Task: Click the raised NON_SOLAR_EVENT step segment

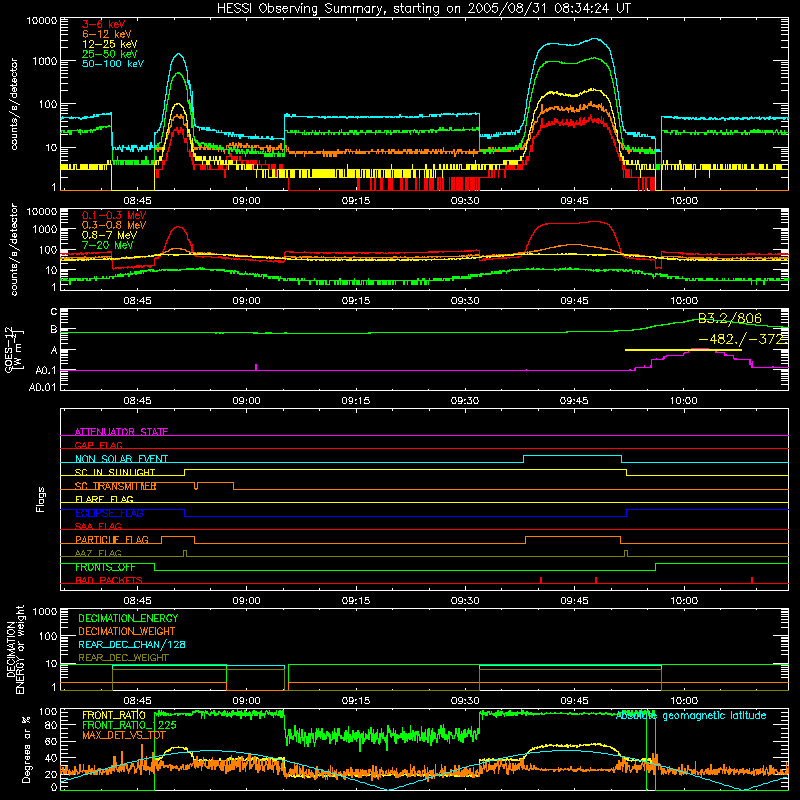Action: [x=572, y=456]
